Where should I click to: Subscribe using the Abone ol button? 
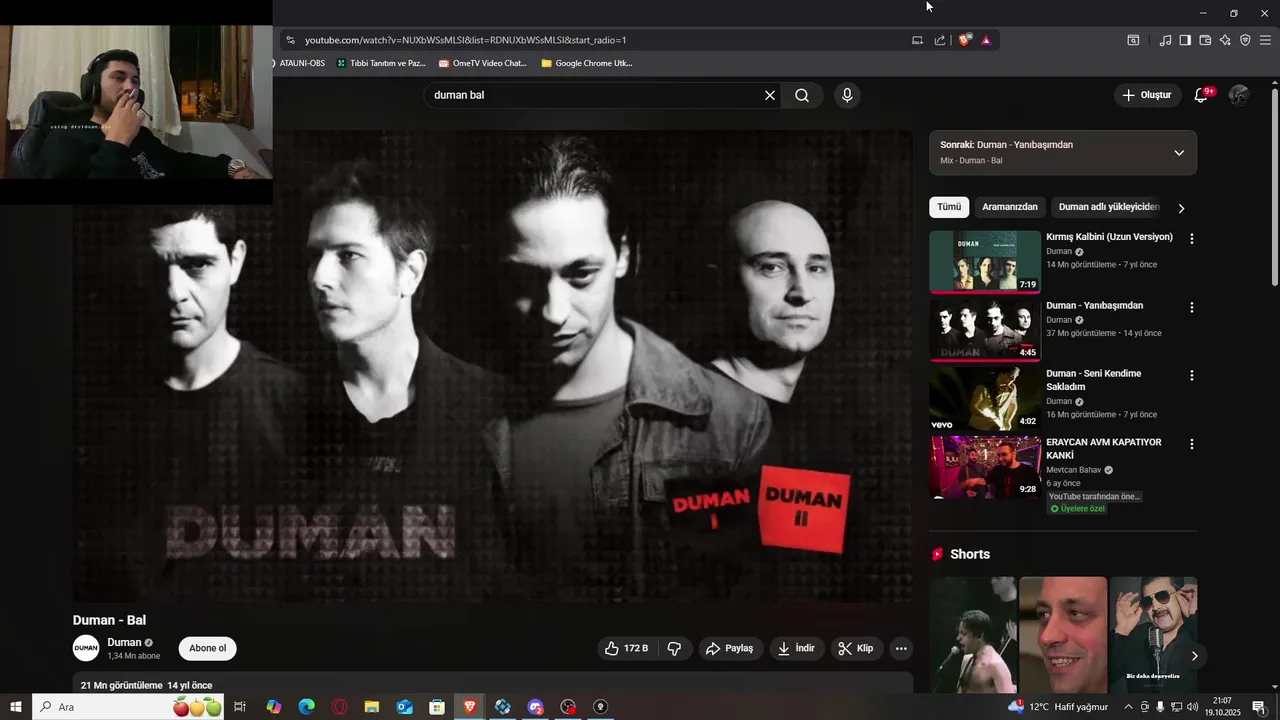208,648
